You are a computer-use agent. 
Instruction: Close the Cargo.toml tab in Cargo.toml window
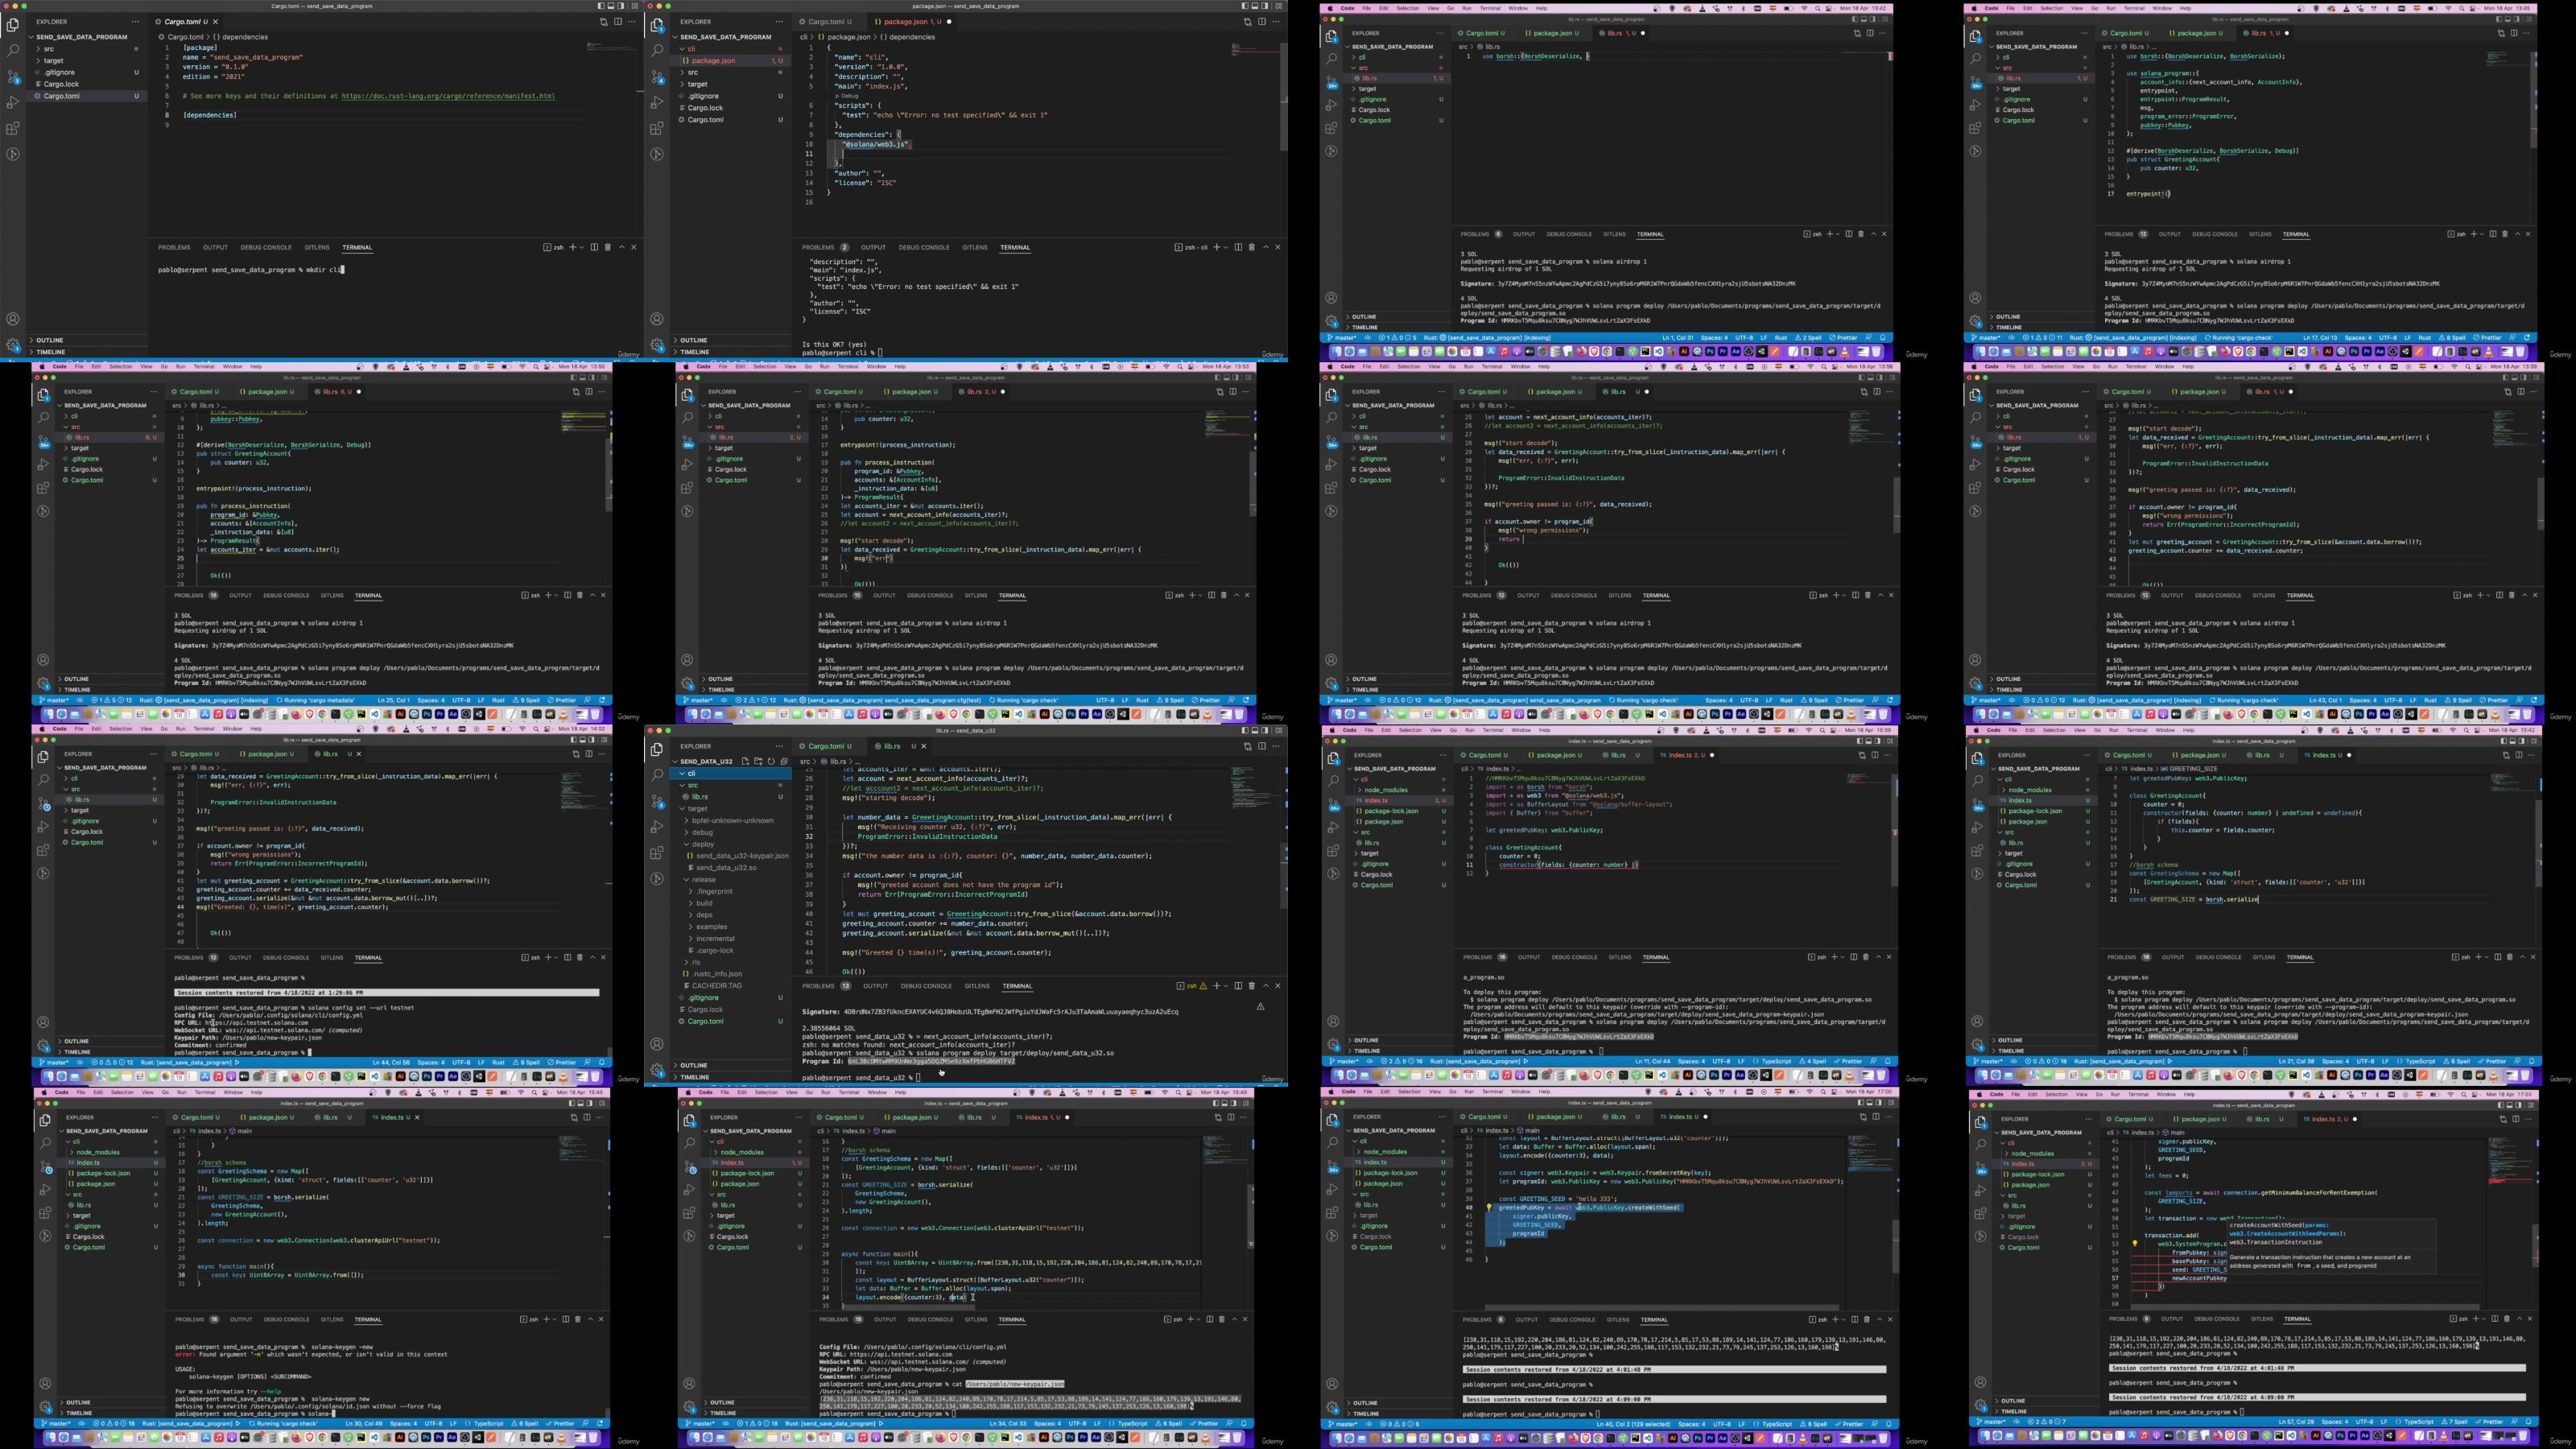(215, 21)
